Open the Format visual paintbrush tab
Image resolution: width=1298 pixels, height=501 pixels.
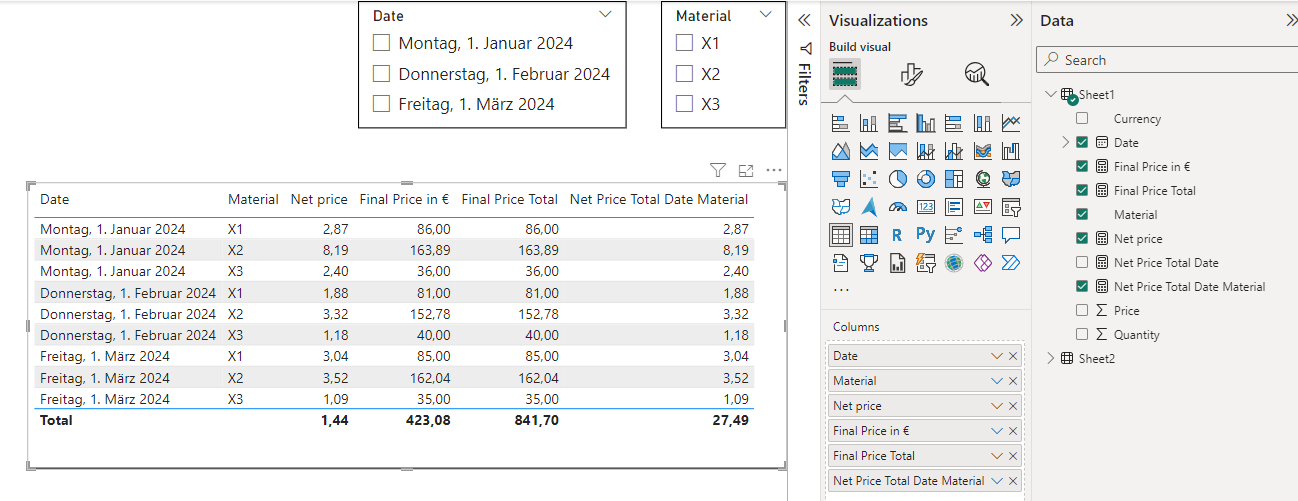pyautogui.click(x=911, y=74)
